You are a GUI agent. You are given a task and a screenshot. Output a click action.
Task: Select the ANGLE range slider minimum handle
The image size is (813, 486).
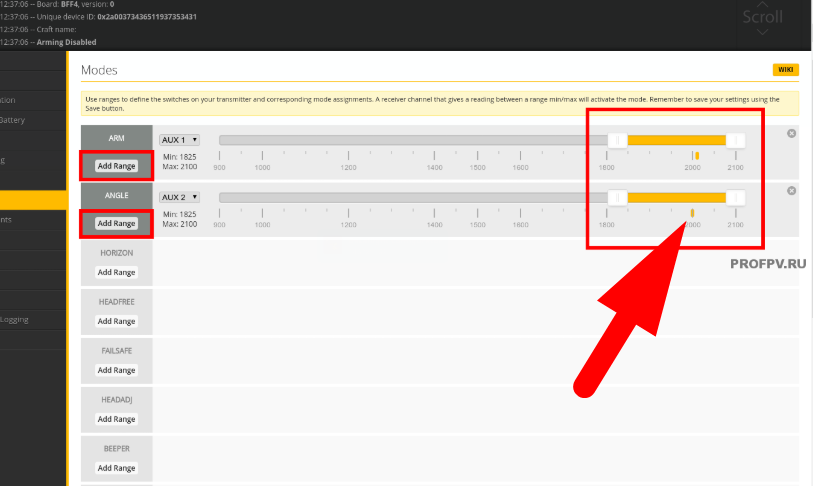(x=617, y=198)
